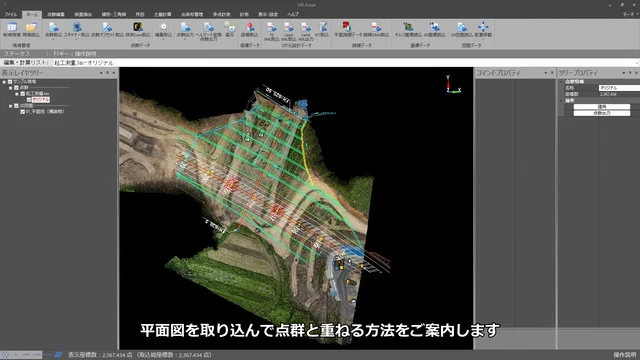Click the XYZ axis gizmo in viewport
The height and width of the screenshot is (360, 640).
coord(452,84)
